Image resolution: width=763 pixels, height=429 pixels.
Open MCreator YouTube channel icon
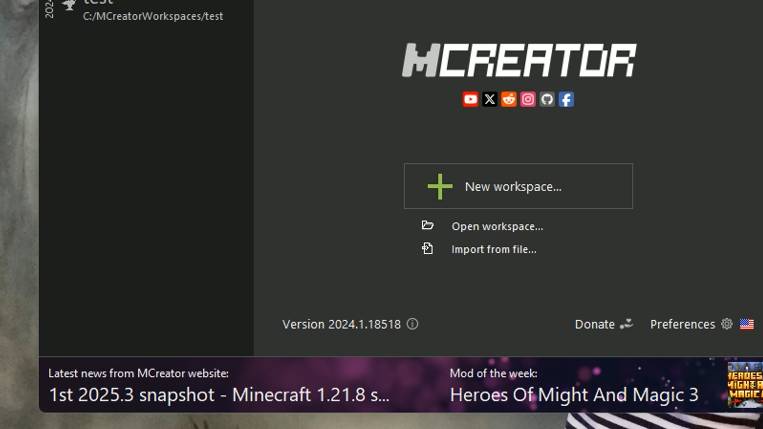tap(470, 99)
